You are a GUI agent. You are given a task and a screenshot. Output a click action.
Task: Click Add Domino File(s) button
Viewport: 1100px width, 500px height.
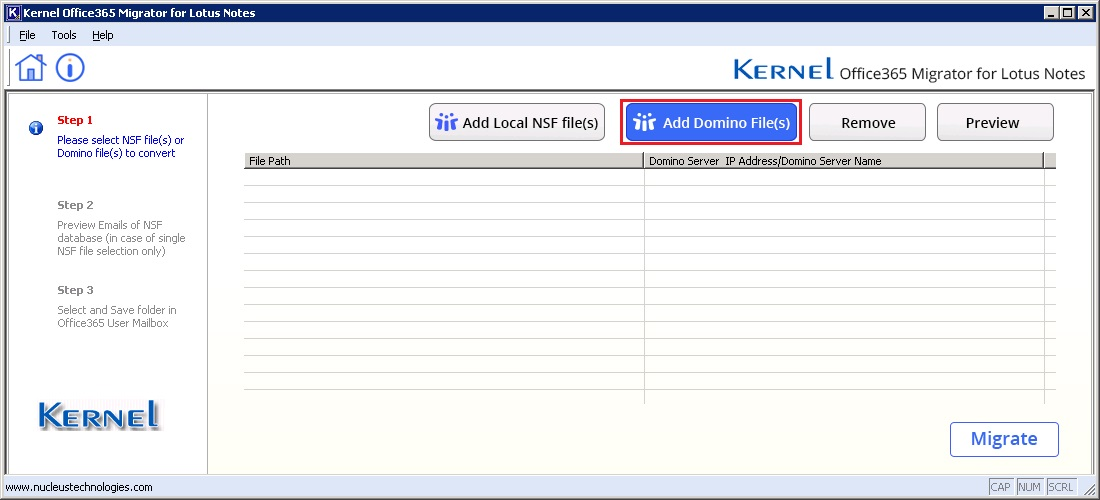711,123
